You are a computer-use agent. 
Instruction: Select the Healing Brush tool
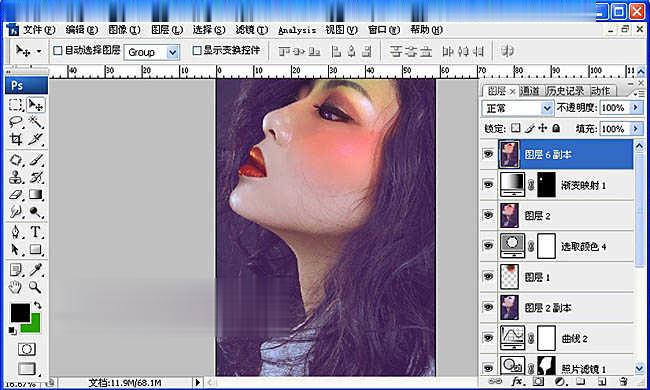click(x=15, y=160)
